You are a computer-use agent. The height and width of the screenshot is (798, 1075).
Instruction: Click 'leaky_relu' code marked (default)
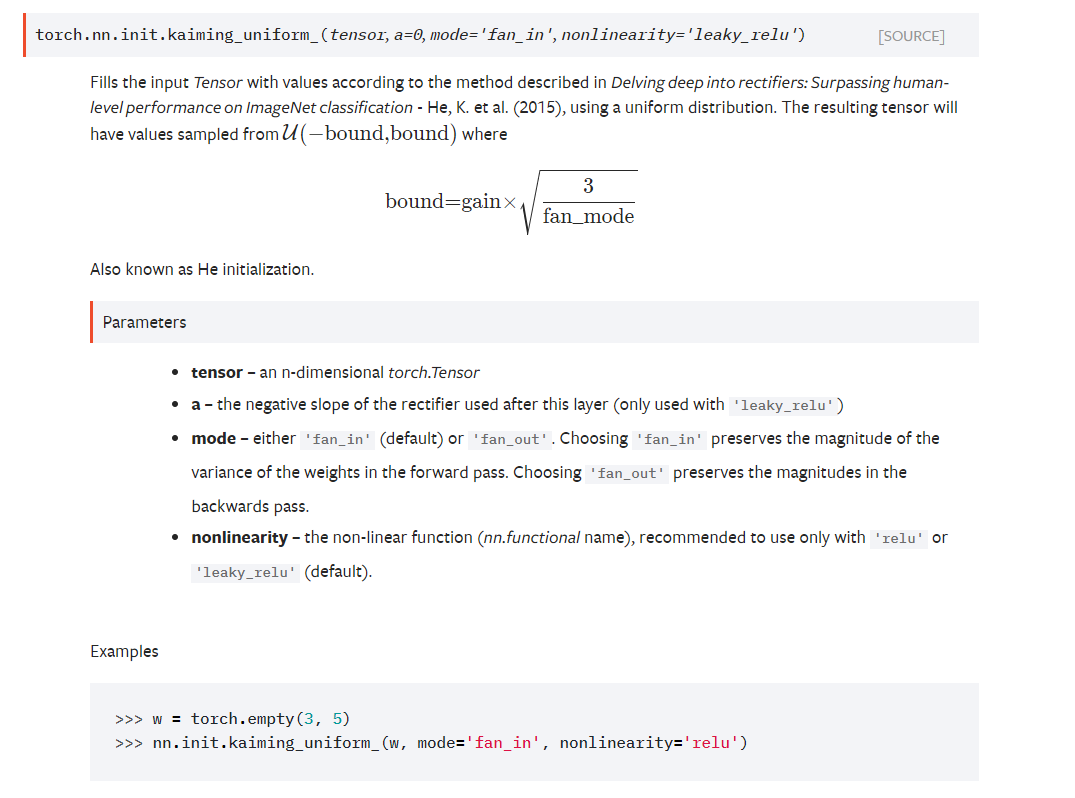click(245, 572)
